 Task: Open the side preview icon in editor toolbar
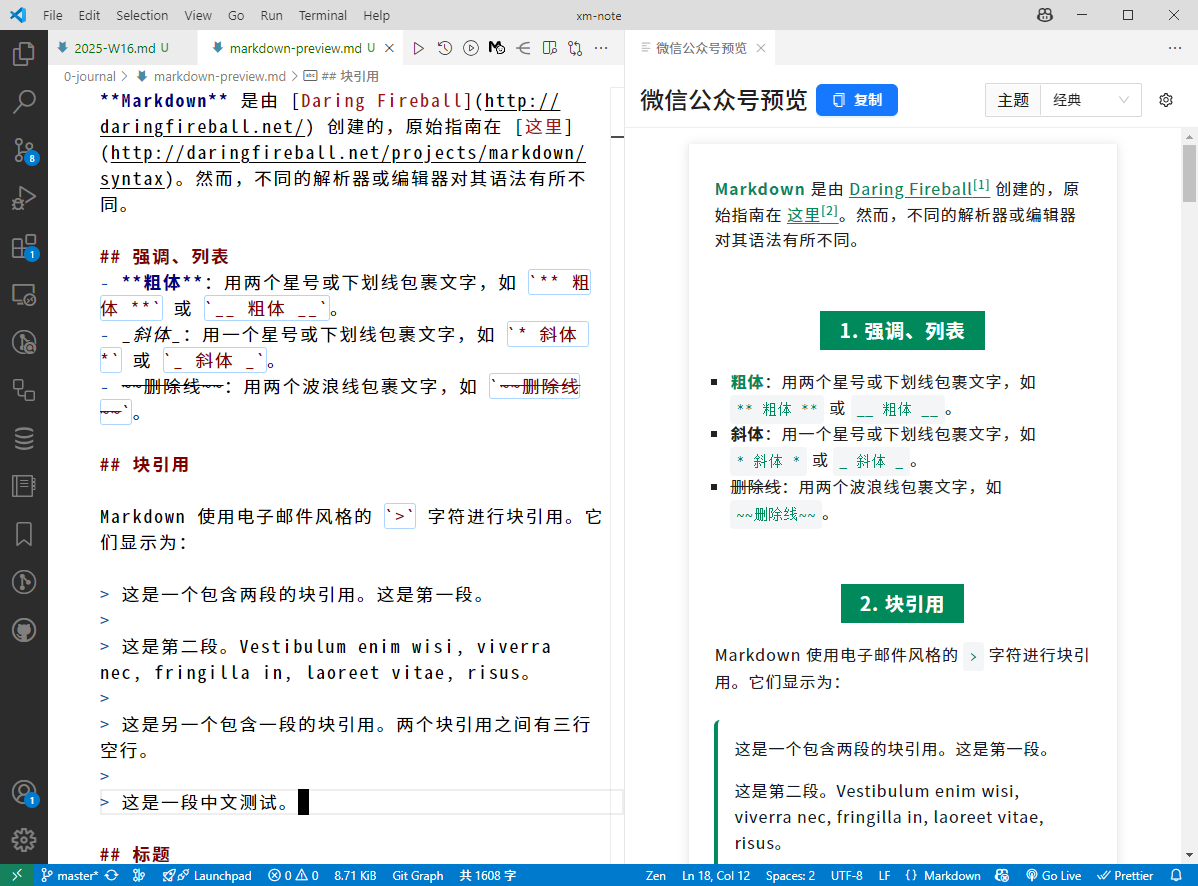[549, 48]
